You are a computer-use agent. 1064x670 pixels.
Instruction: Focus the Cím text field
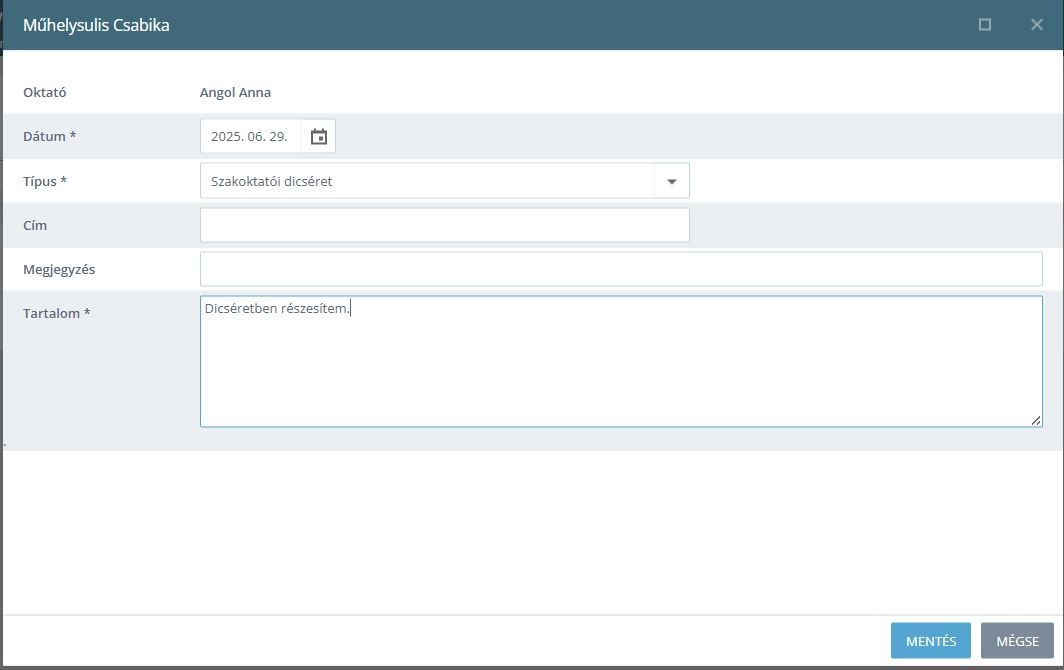point(444,225)
